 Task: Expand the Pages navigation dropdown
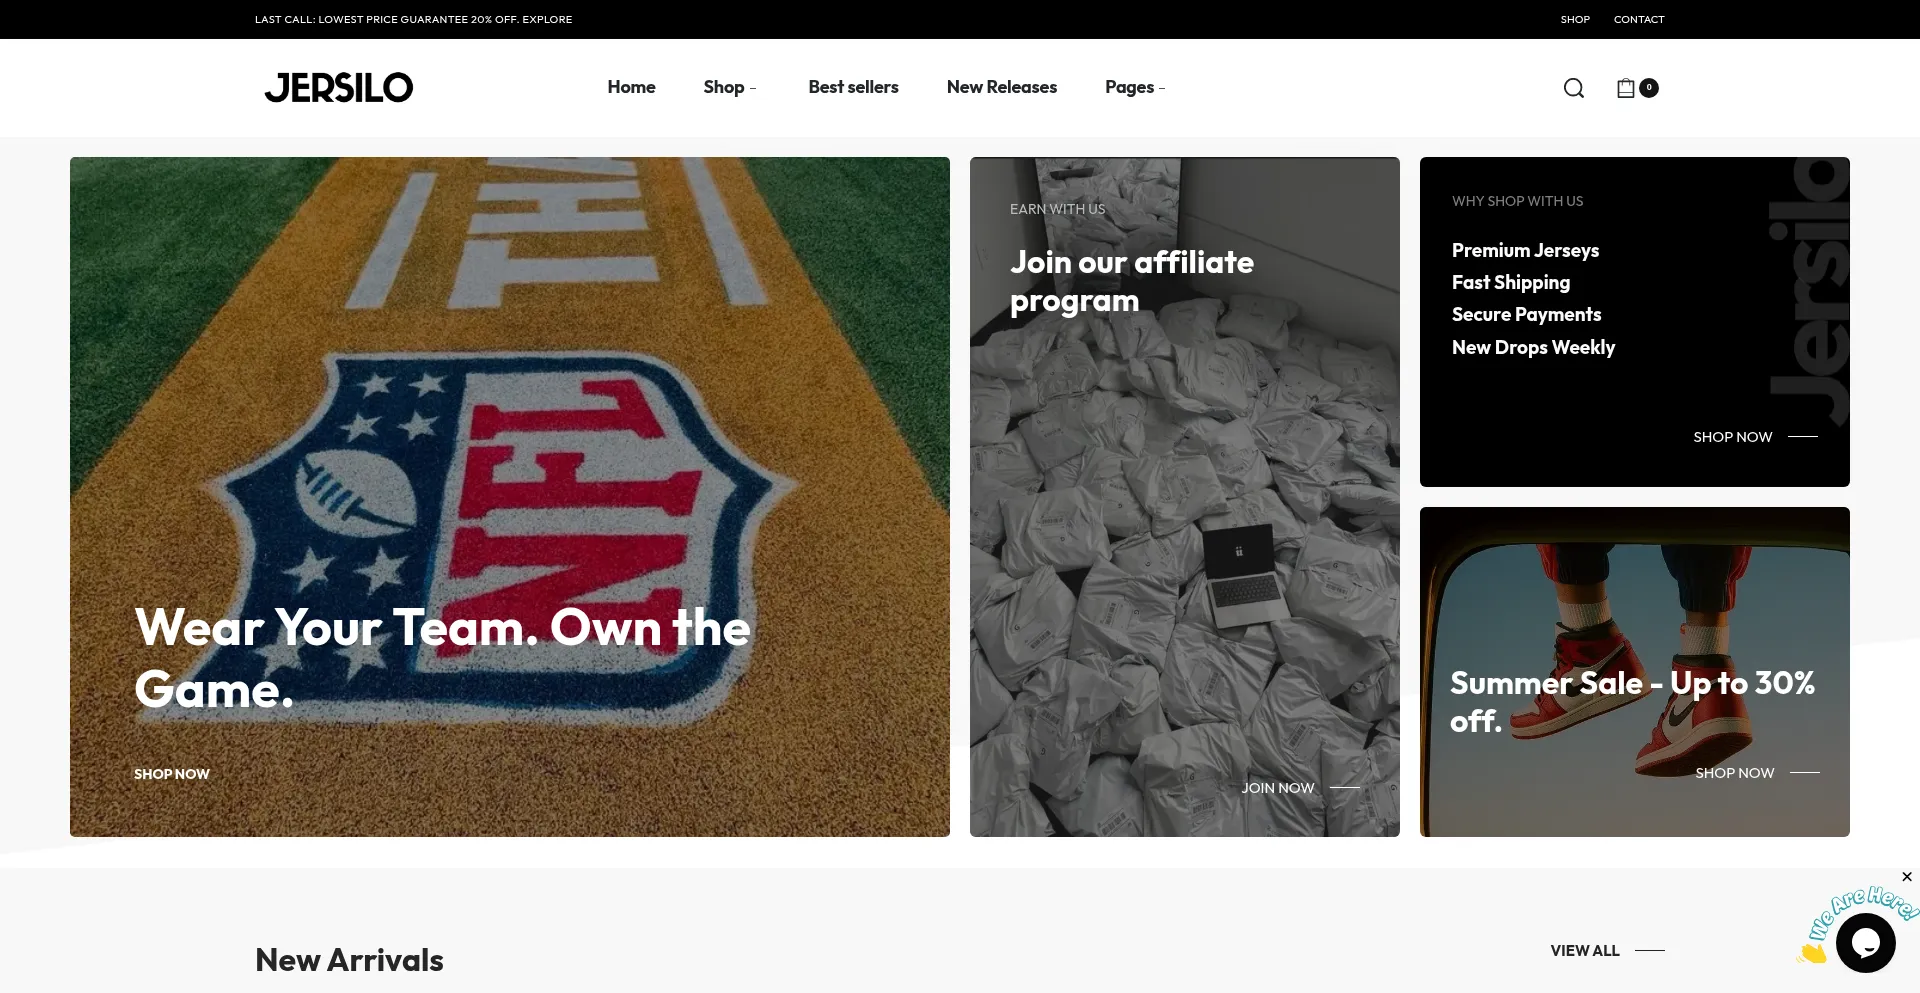point(1135,87)
